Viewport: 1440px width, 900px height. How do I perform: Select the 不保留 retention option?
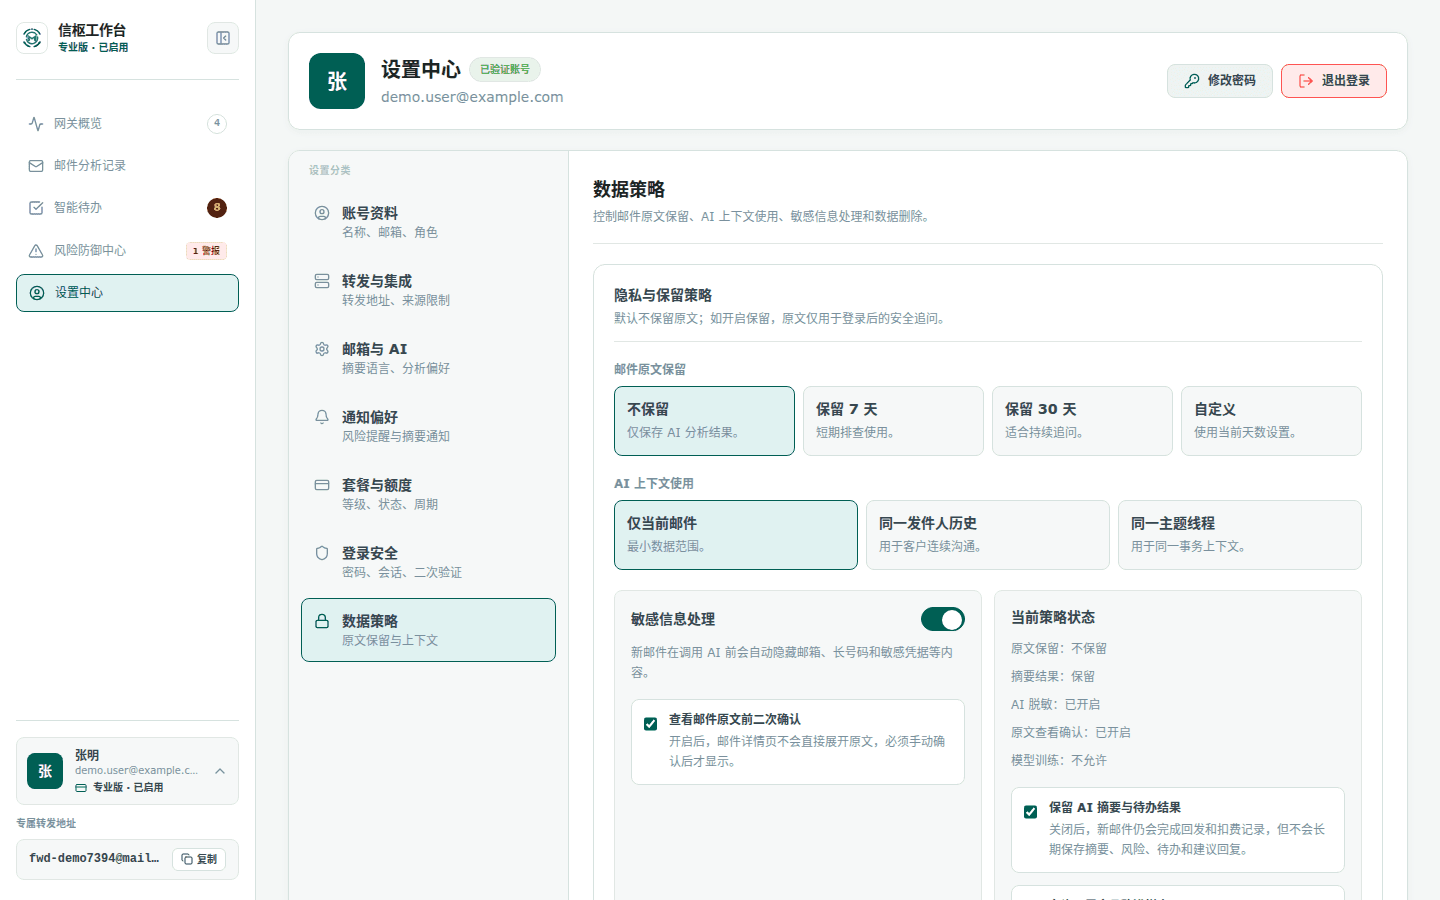click(x=704, y=421)
